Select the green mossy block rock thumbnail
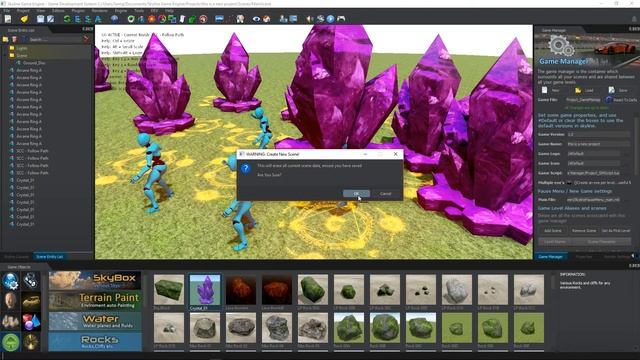The width and height of the screenshot is (640, 360). tap(169, 290)
